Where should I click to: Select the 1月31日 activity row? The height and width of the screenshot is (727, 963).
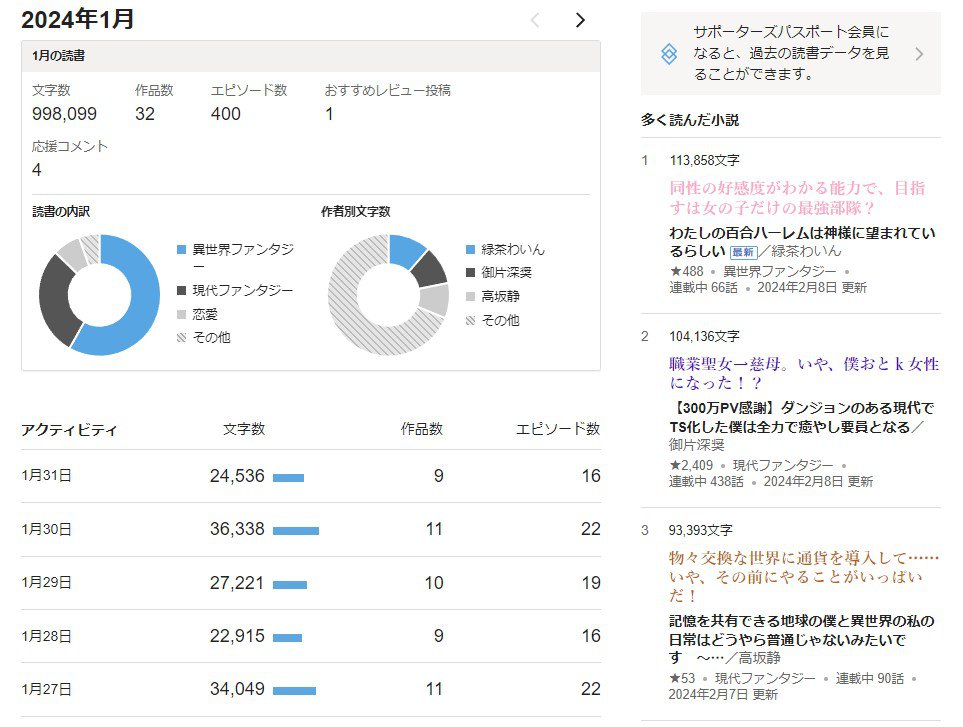pyautogui.click(x=310, y=476)
